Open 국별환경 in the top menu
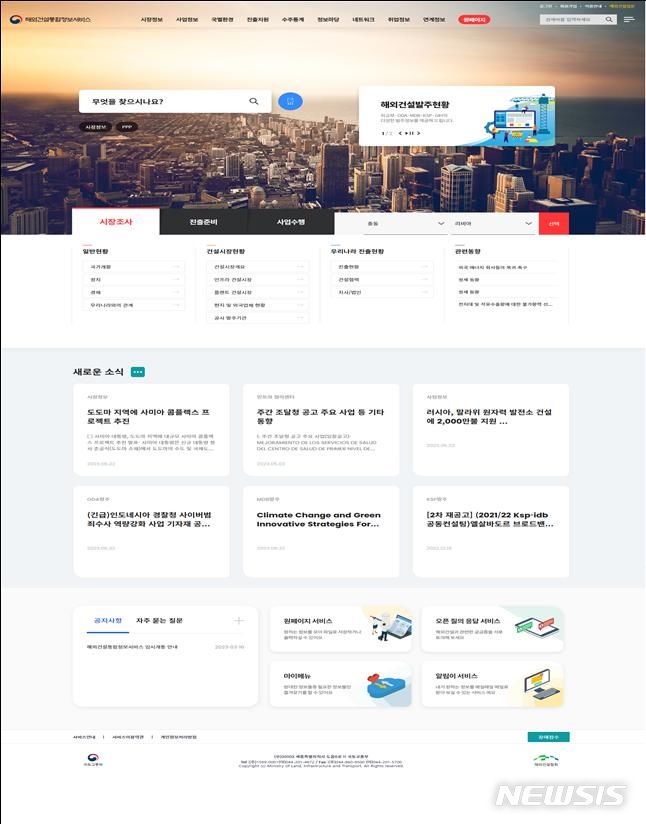 pyautogui.click(x=222, y=19)
